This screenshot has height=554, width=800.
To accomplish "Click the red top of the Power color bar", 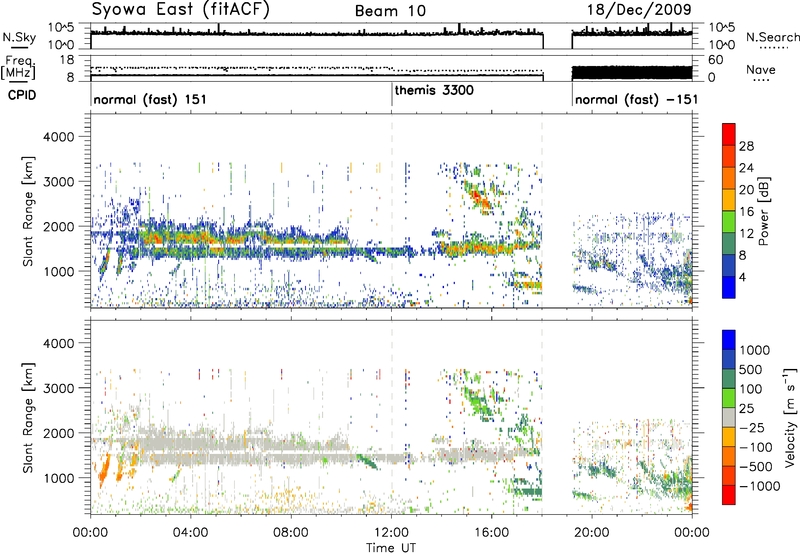I will [x=729, y=133].
